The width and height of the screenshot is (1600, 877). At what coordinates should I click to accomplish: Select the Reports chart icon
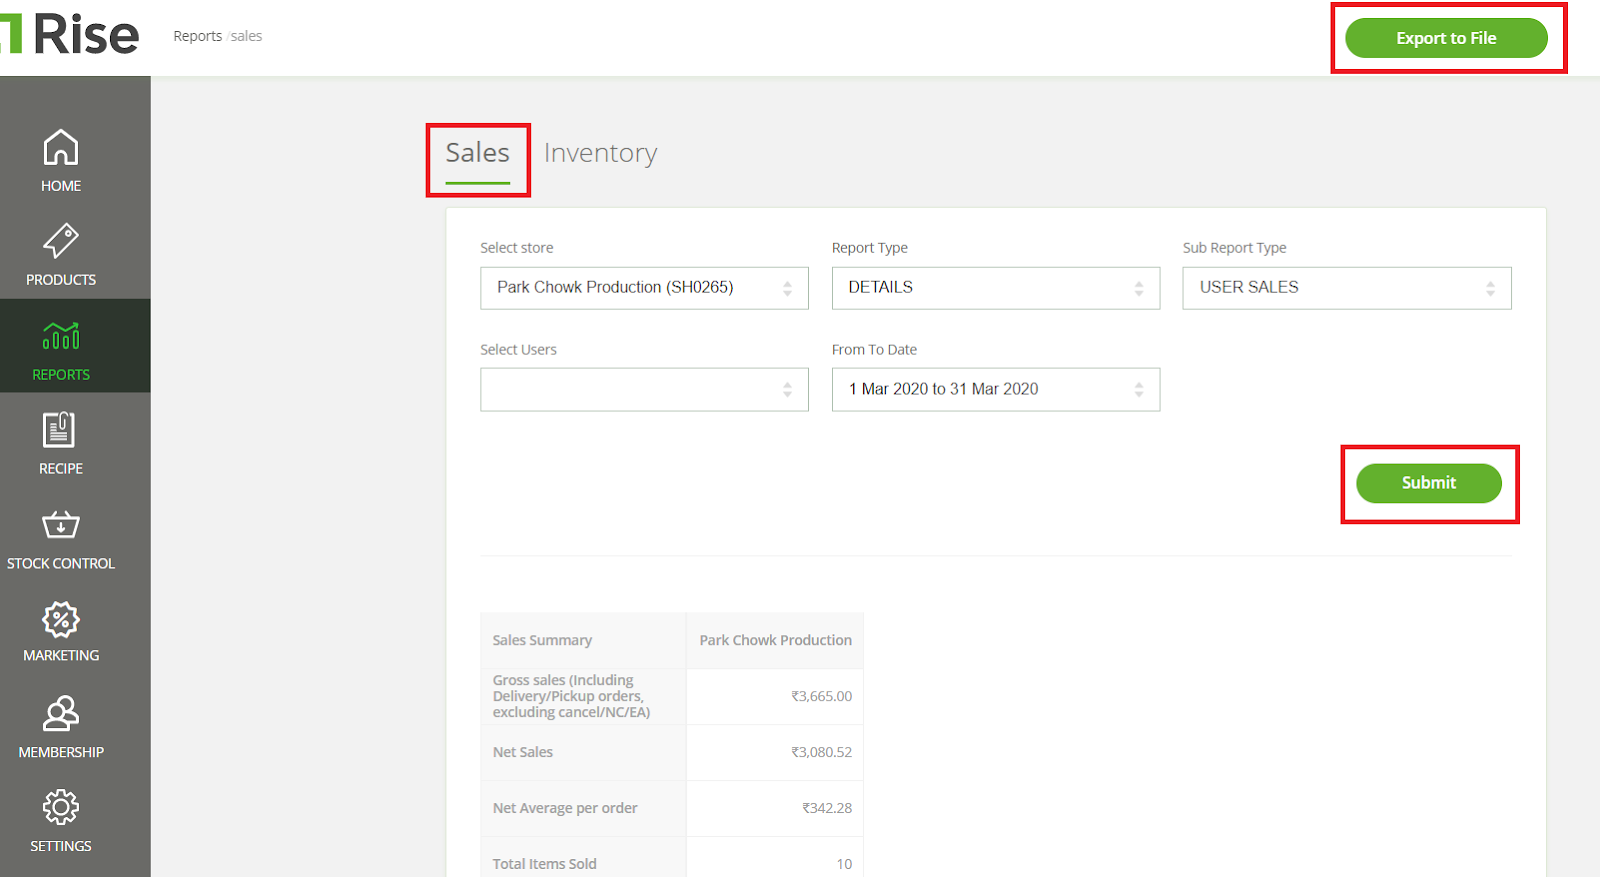point(61,336)
